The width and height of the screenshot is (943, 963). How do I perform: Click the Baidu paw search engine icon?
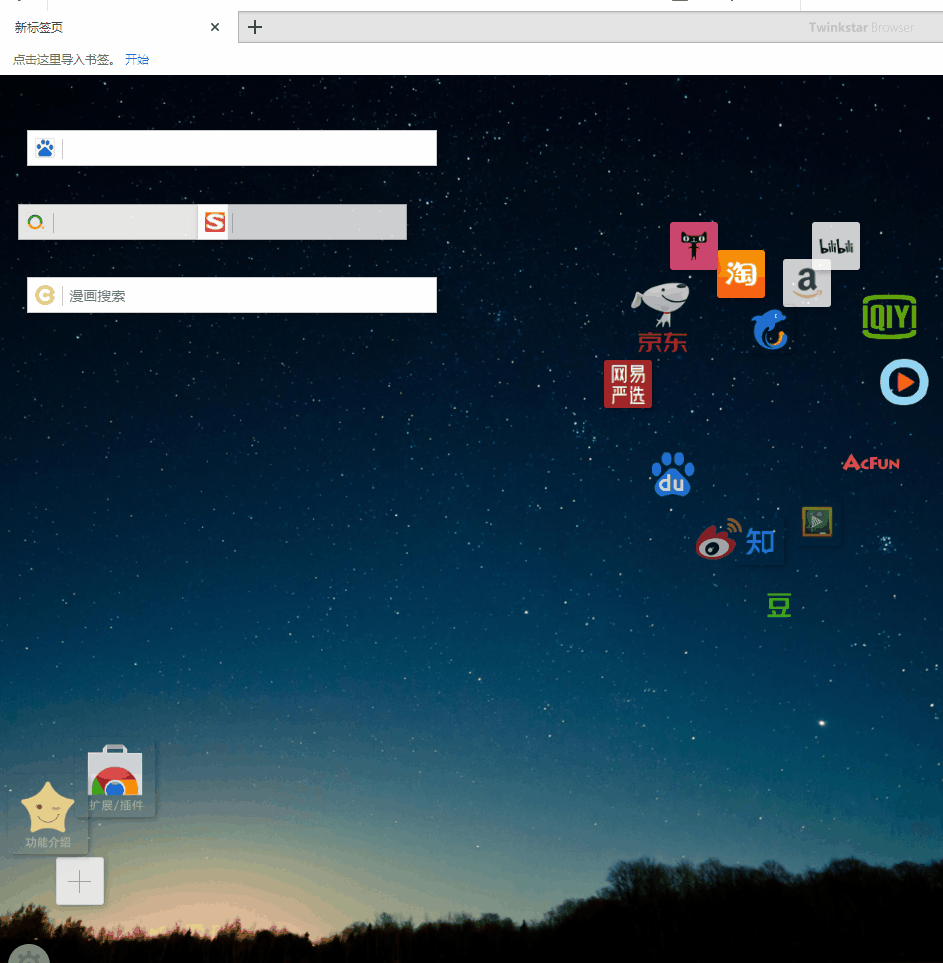pos(45,148)
